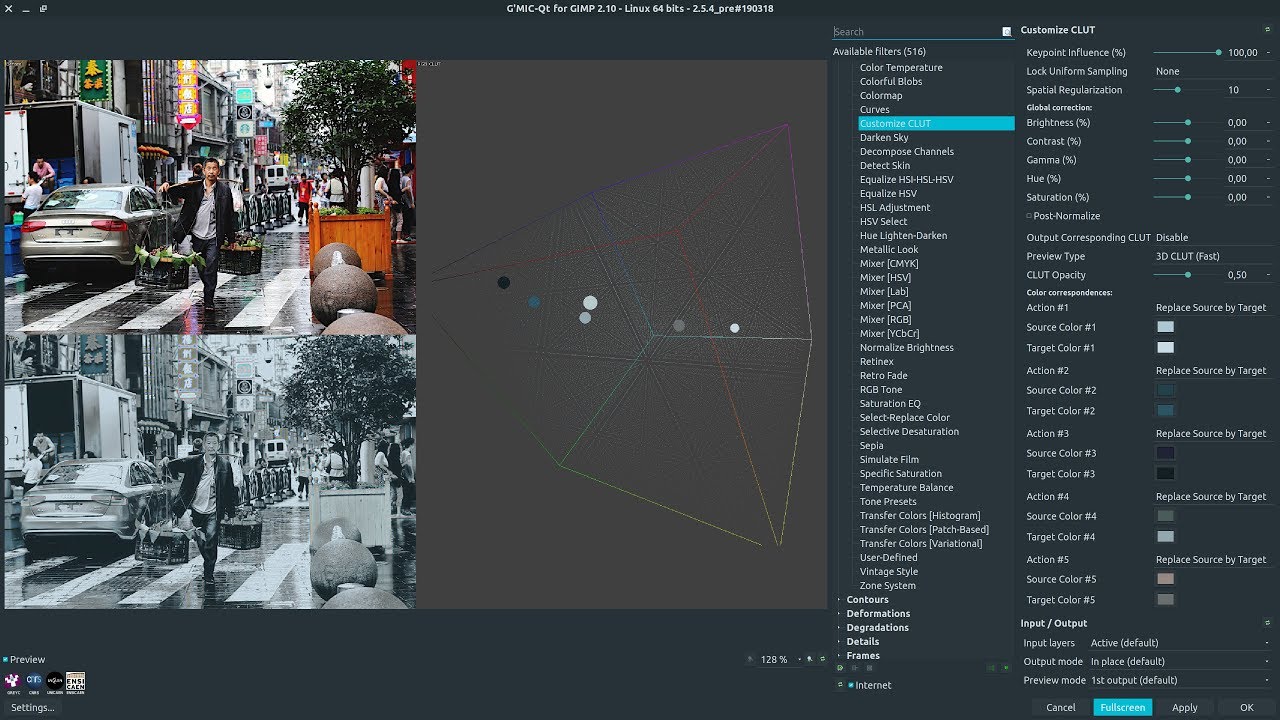Click the Settings... button
Image resolution: width=1280 pixels, height=720 pixels.
(33, 707)
